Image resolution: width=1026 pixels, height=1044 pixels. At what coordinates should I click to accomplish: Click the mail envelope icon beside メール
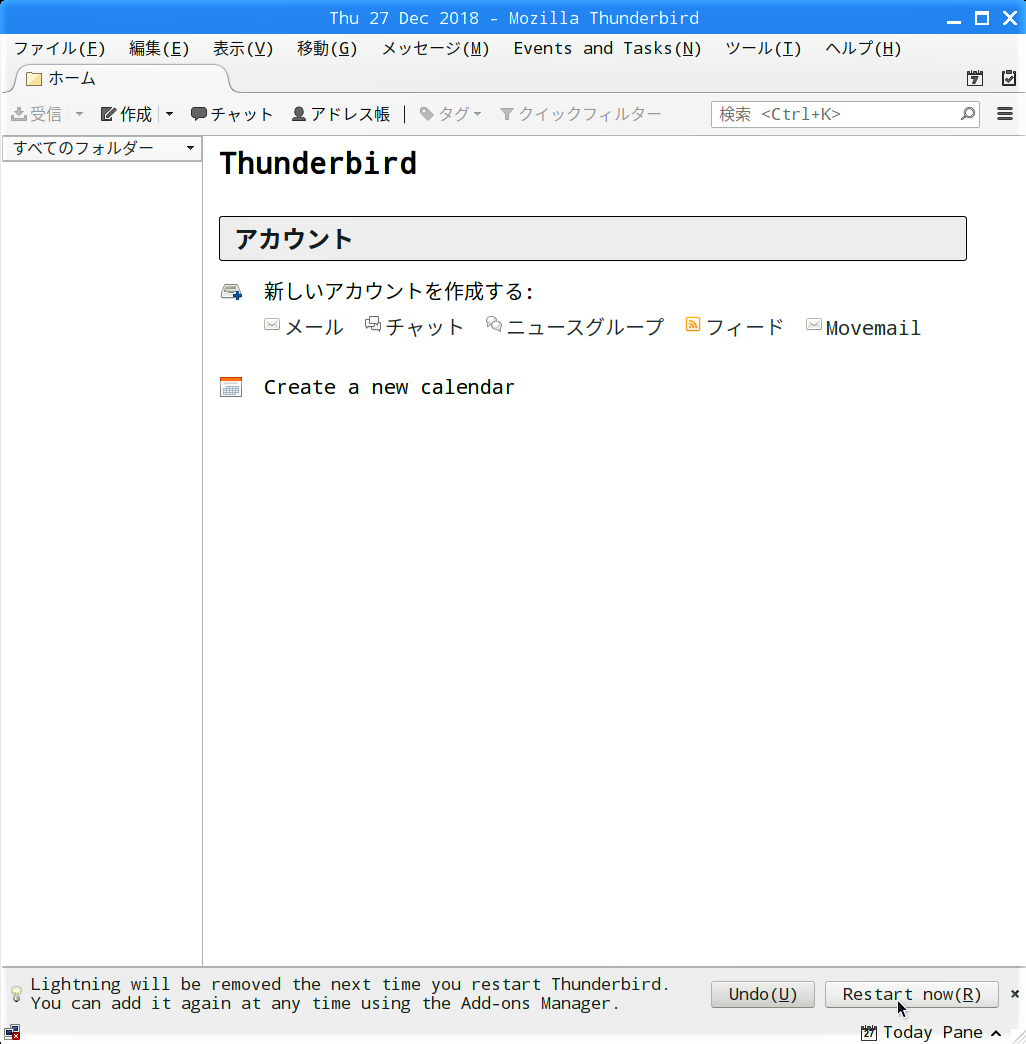272,324
